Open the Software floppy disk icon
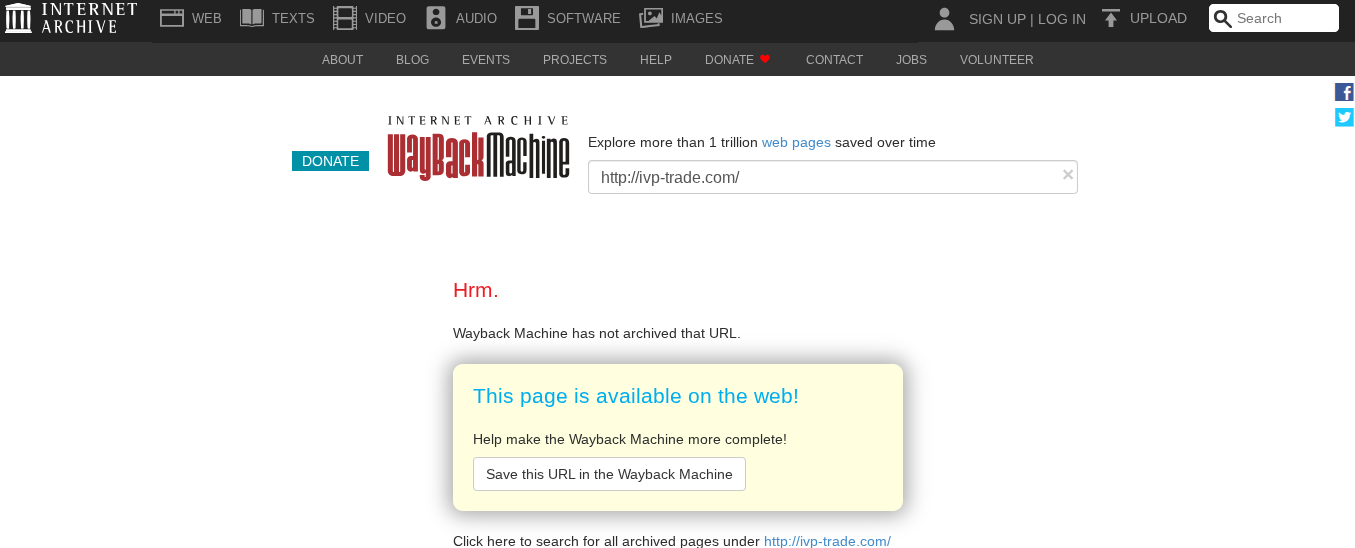The width and height of the screenshot is (1355, 548). (527, 18)
